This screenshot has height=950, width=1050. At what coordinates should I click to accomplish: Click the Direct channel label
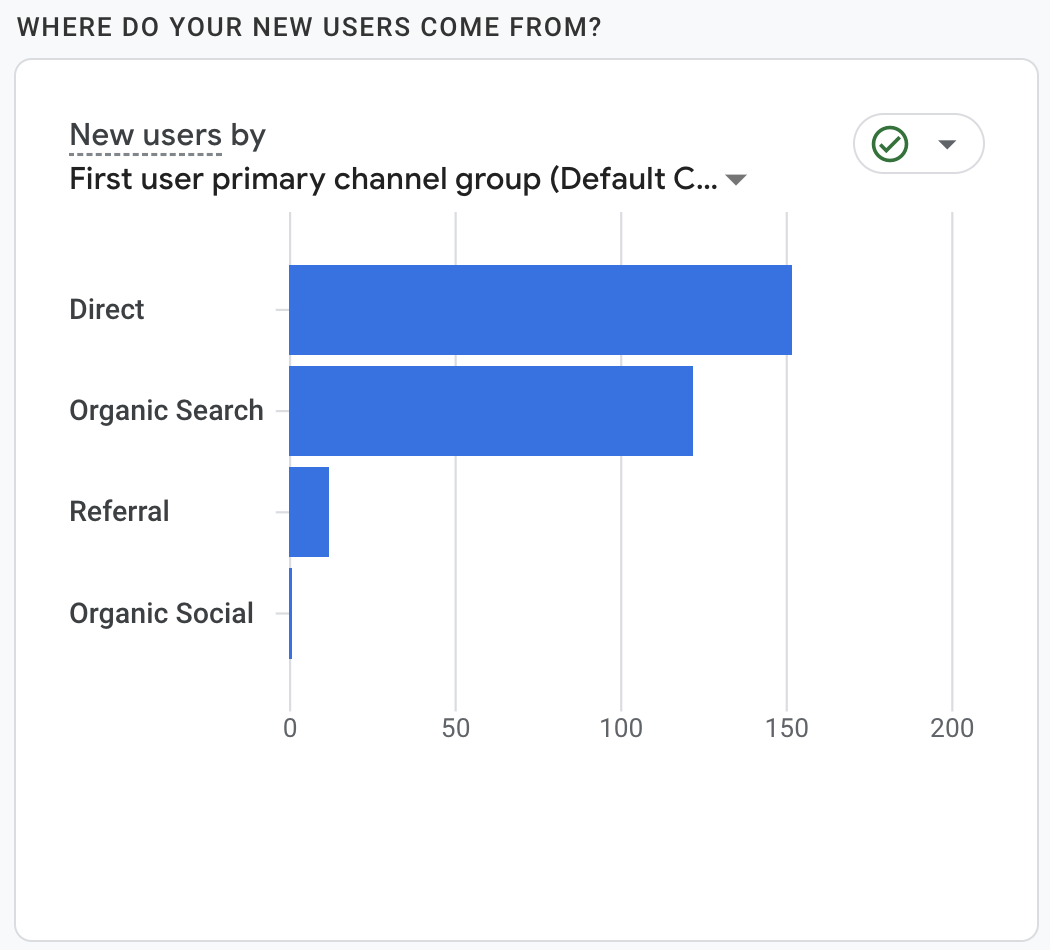point(107,310)
